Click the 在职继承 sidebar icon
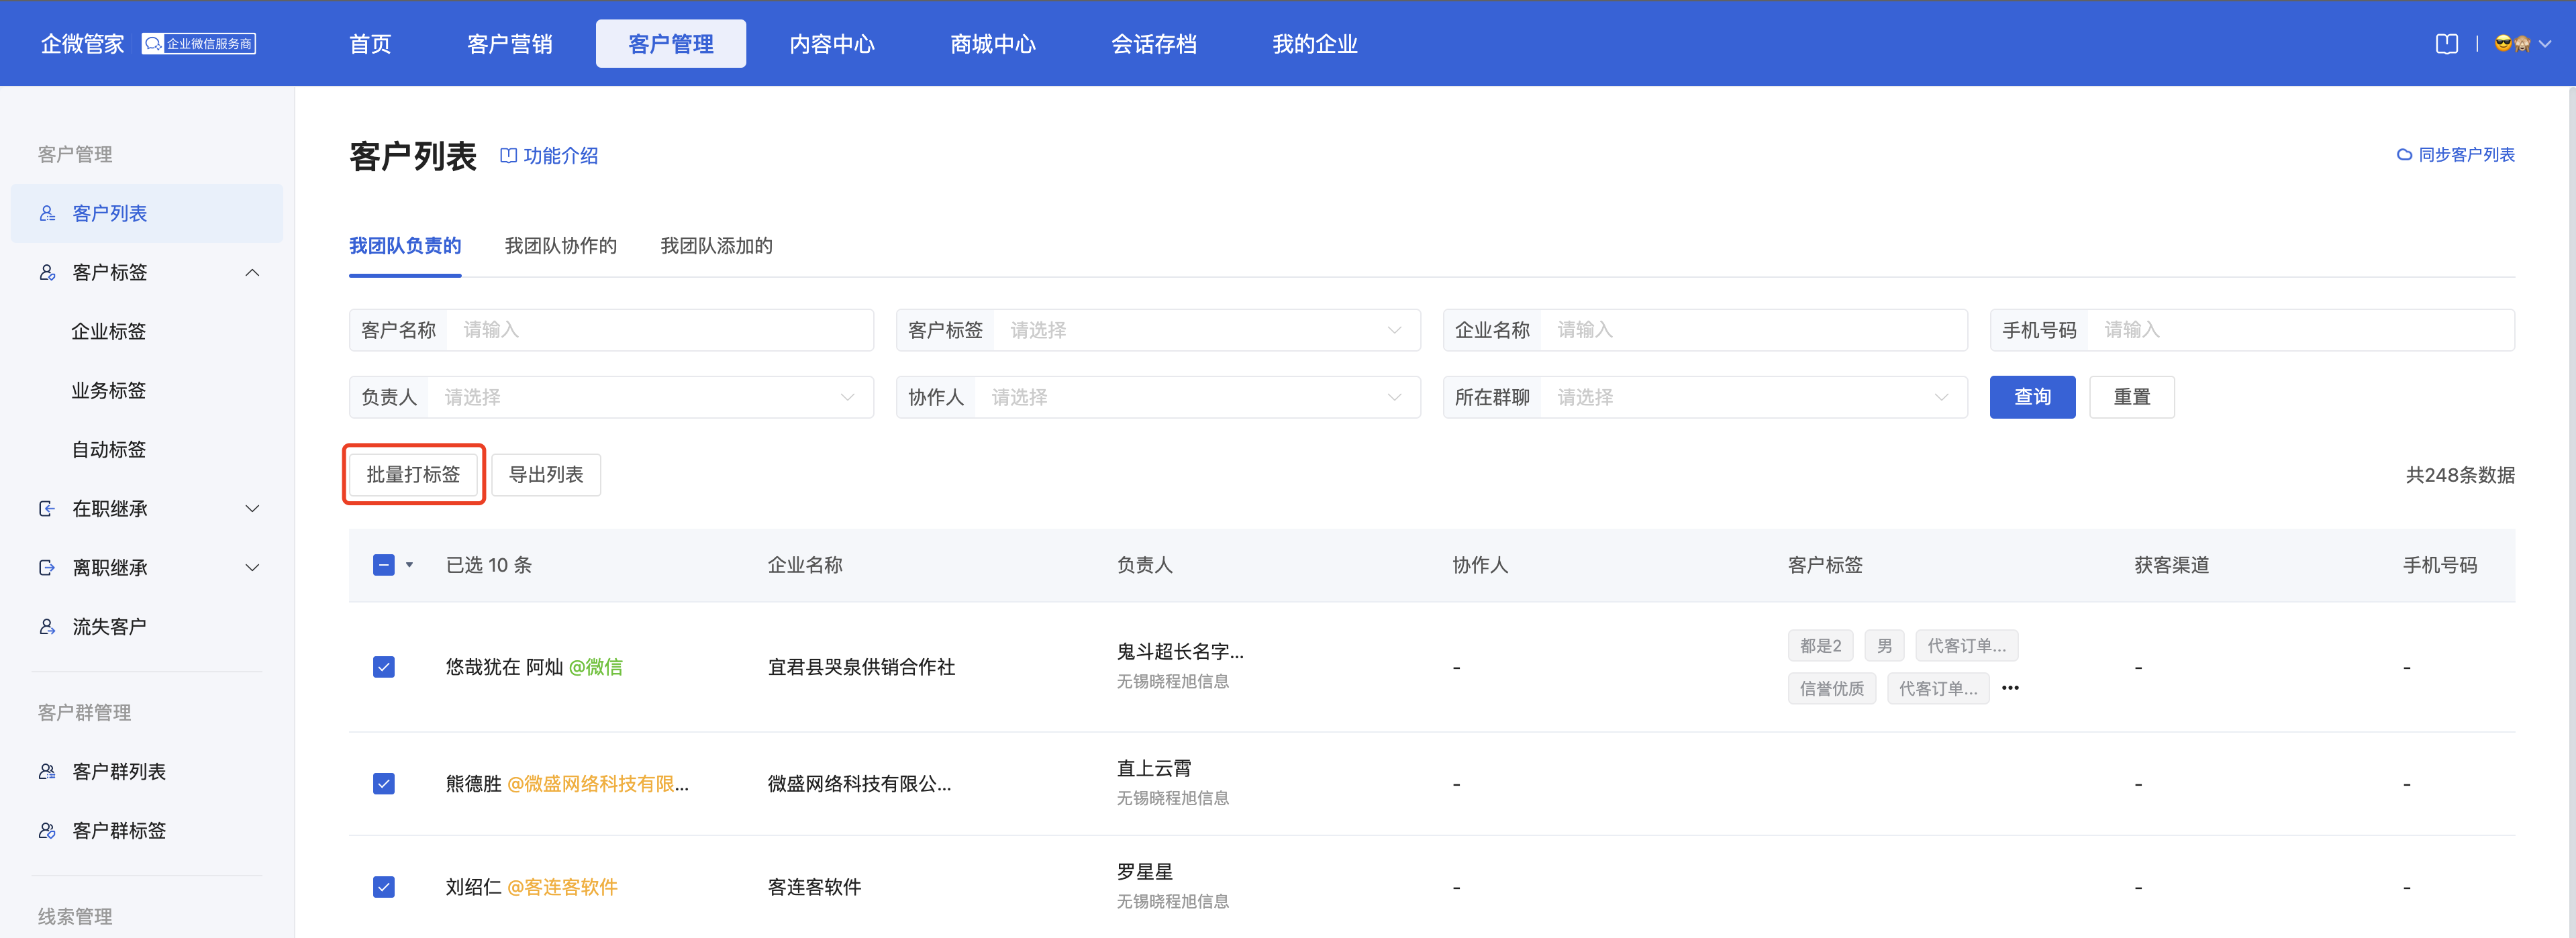The image size is (2576, 938). pyautogui.click(x=47, y=508)
